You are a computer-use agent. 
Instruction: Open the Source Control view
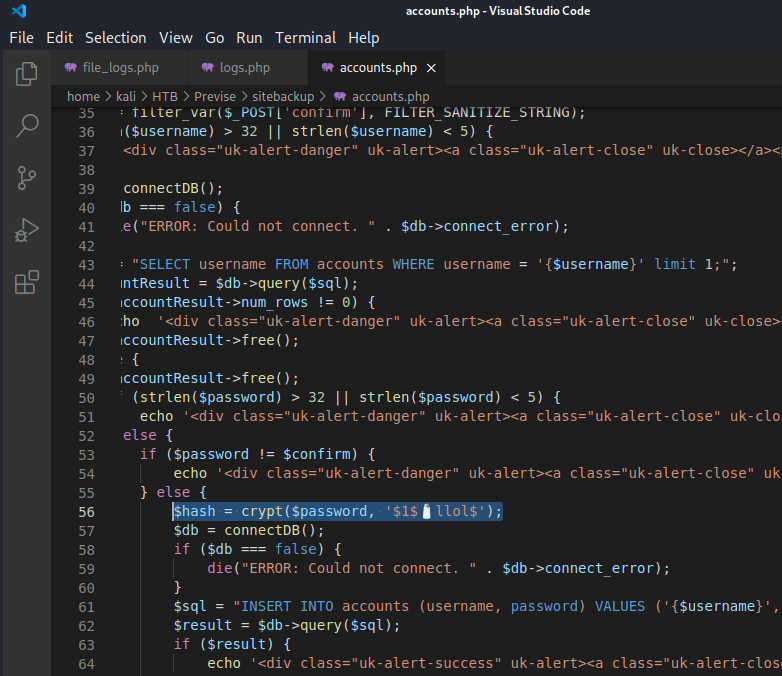[27, 178]
